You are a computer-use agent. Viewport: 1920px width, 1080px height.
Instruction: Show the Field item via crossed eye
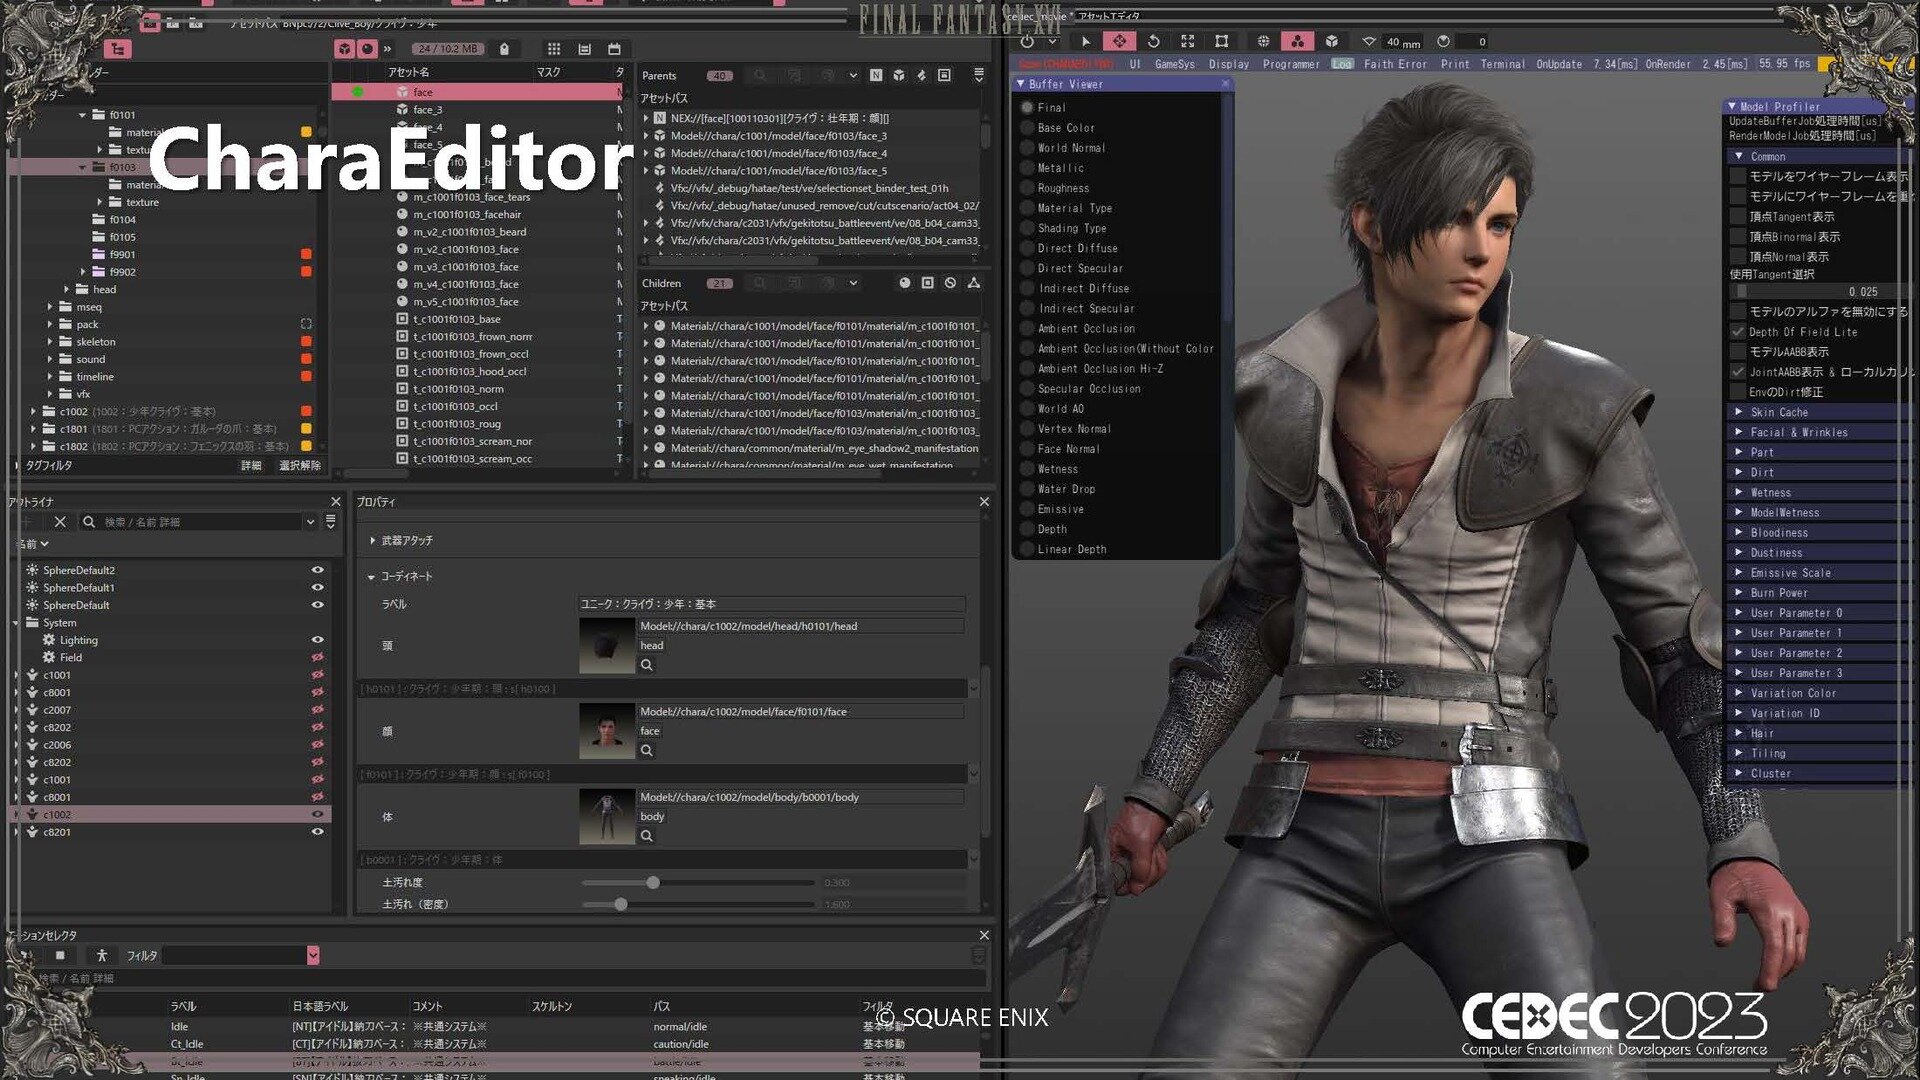tap(317, 657)
